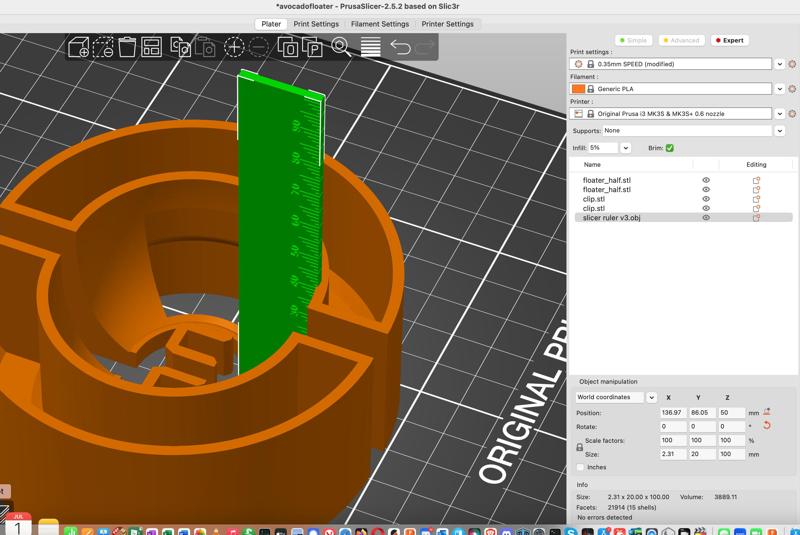This screenshot has height=535, width=800.
Task: Expand the Printer preset dropdown arrow
Action: coord(780,114)
